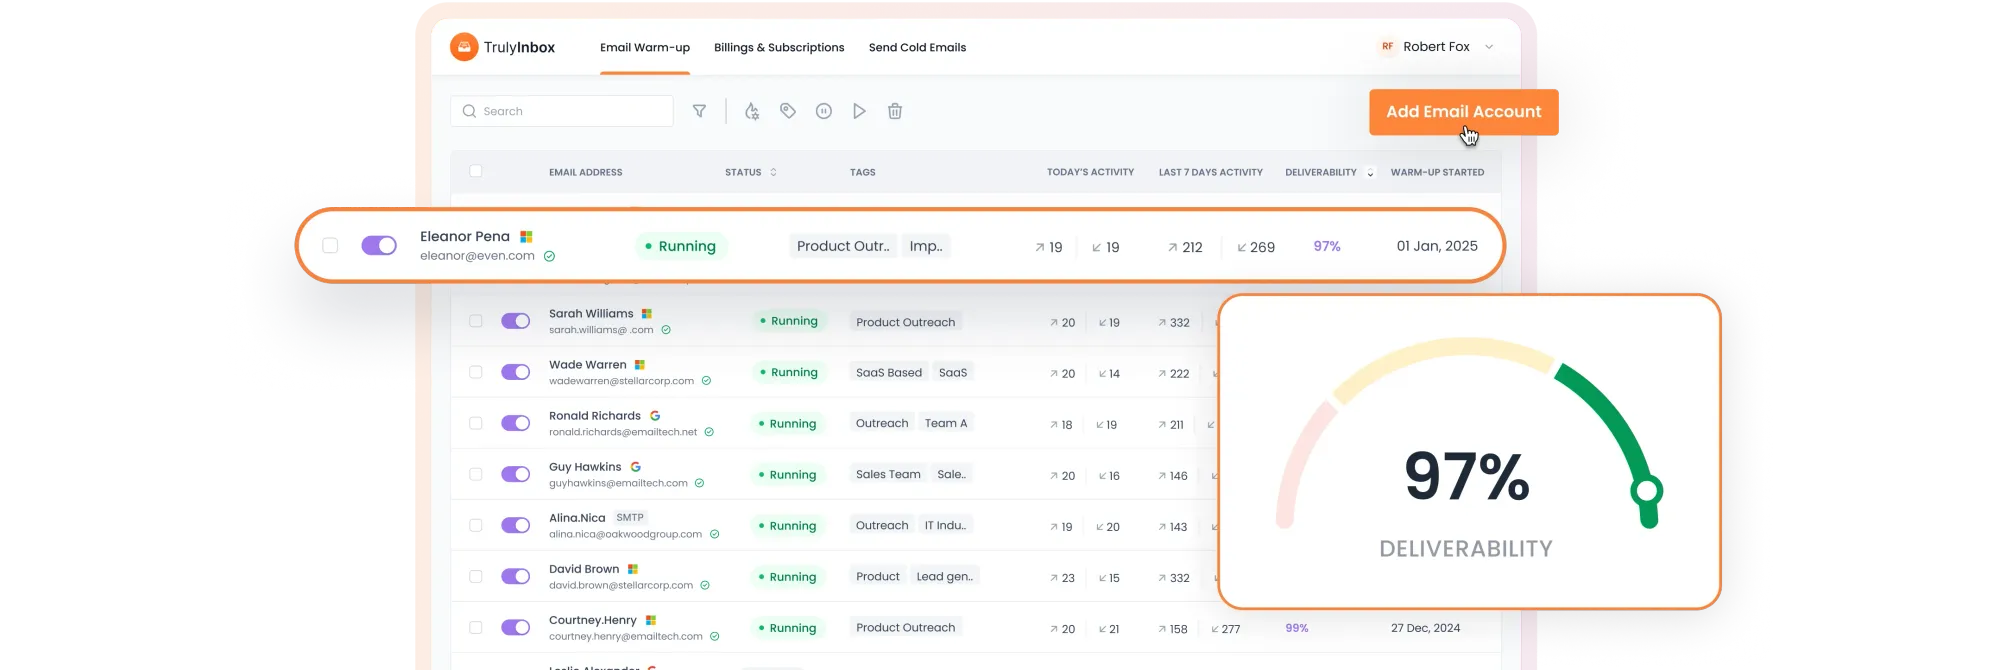The width and height of the screenshot is (2000, 670).
Task: Click verified check next to eleanor@even.com
Action: tap(549, 256)
